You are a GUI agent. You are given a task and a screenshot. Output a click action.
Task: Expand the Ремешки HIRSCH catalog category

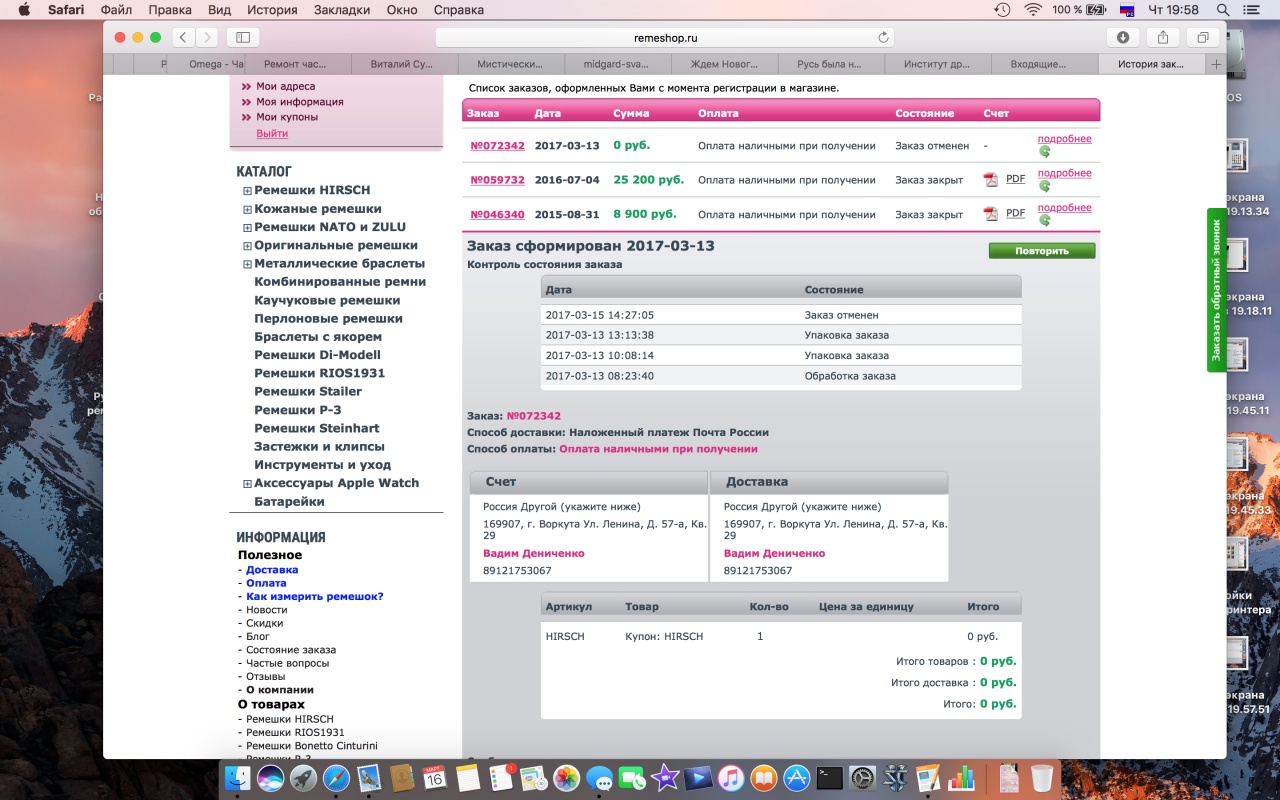pos(247,190)
